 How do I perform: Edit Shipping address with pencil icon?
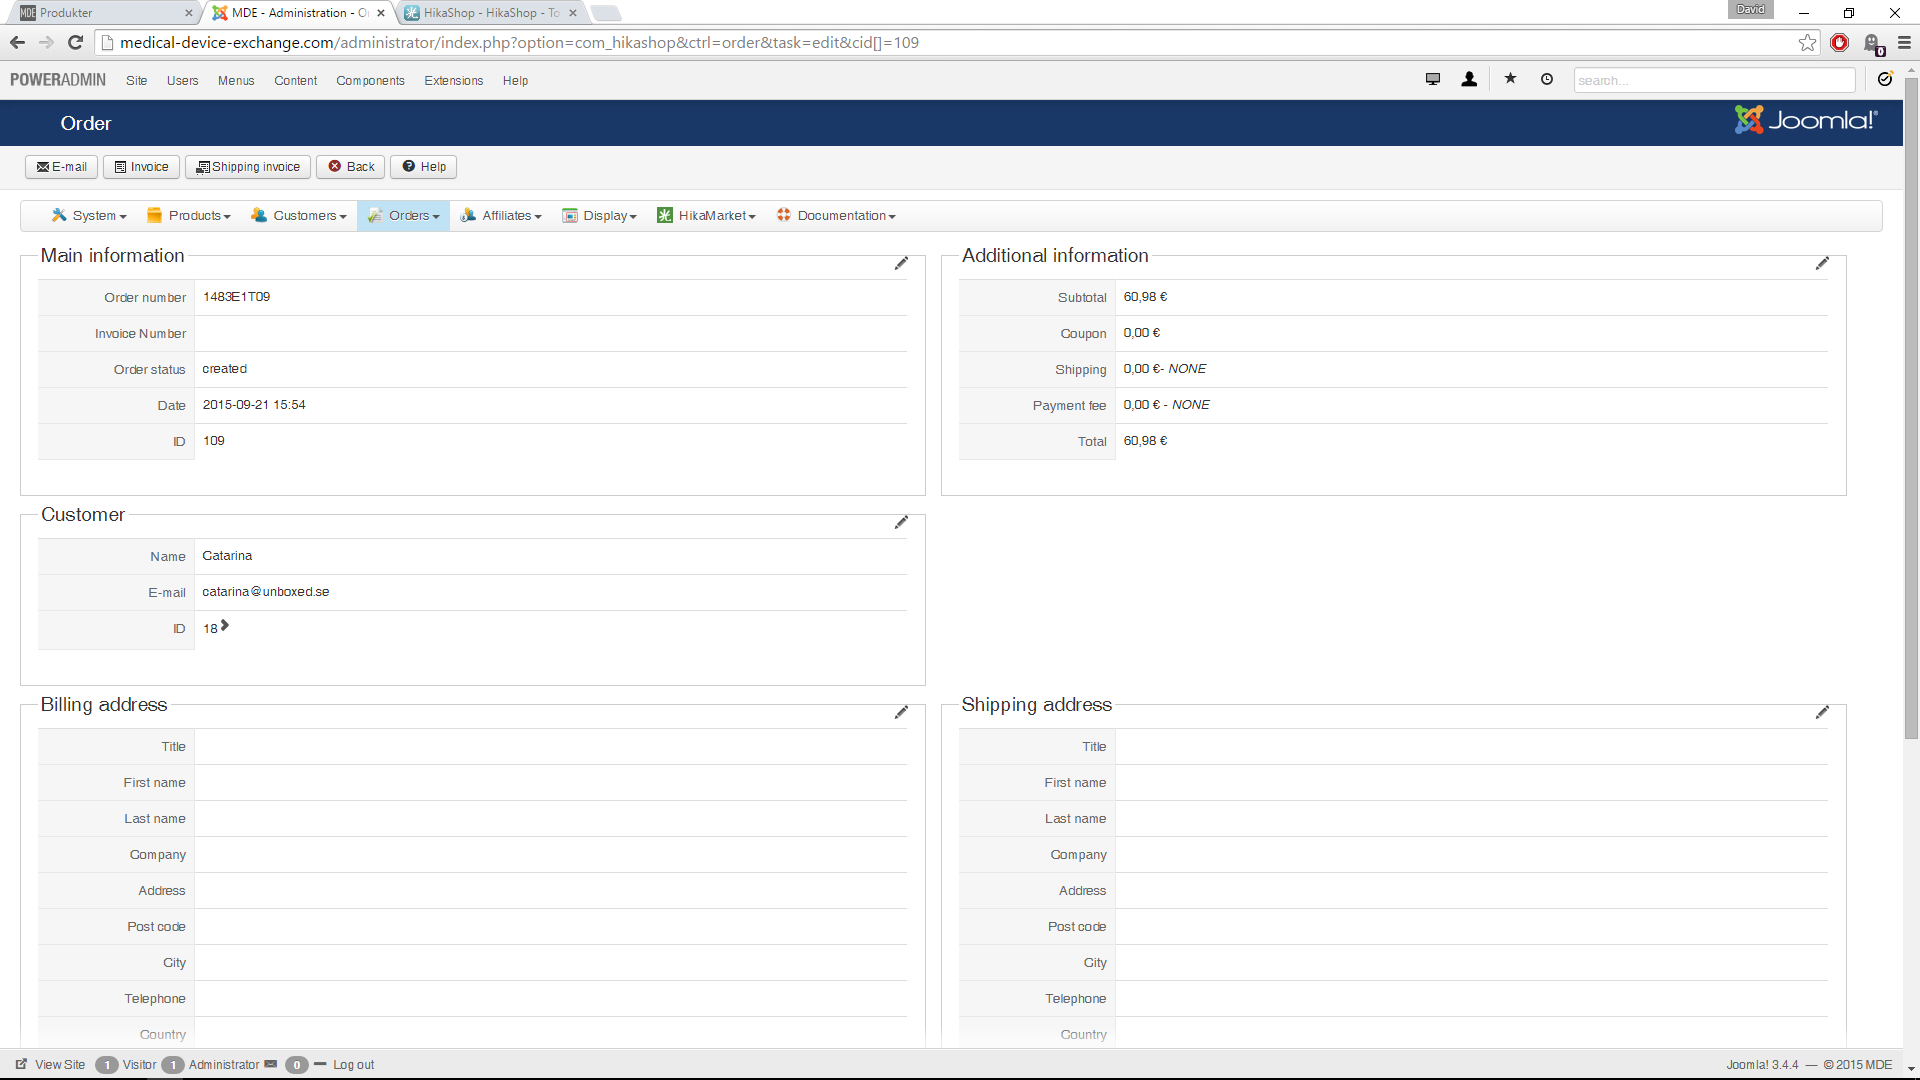click(x=1822, y=712)
